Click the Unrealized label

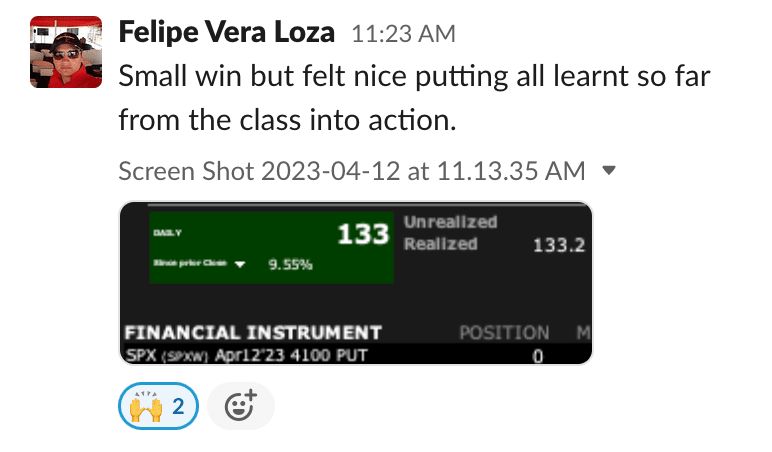[450, 222]
